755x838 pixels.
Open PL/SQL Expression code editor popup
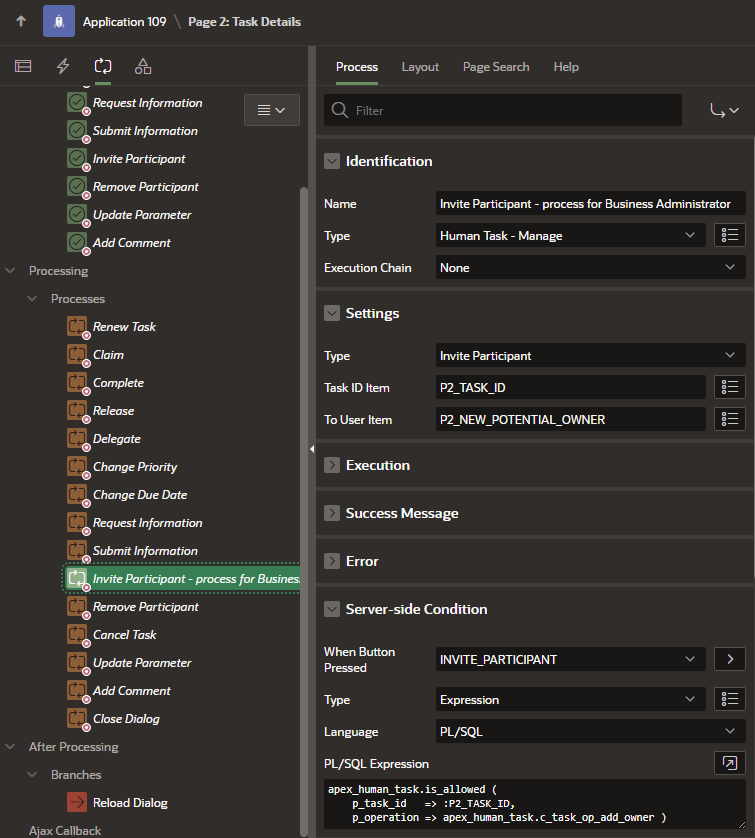tap(730, 763)
